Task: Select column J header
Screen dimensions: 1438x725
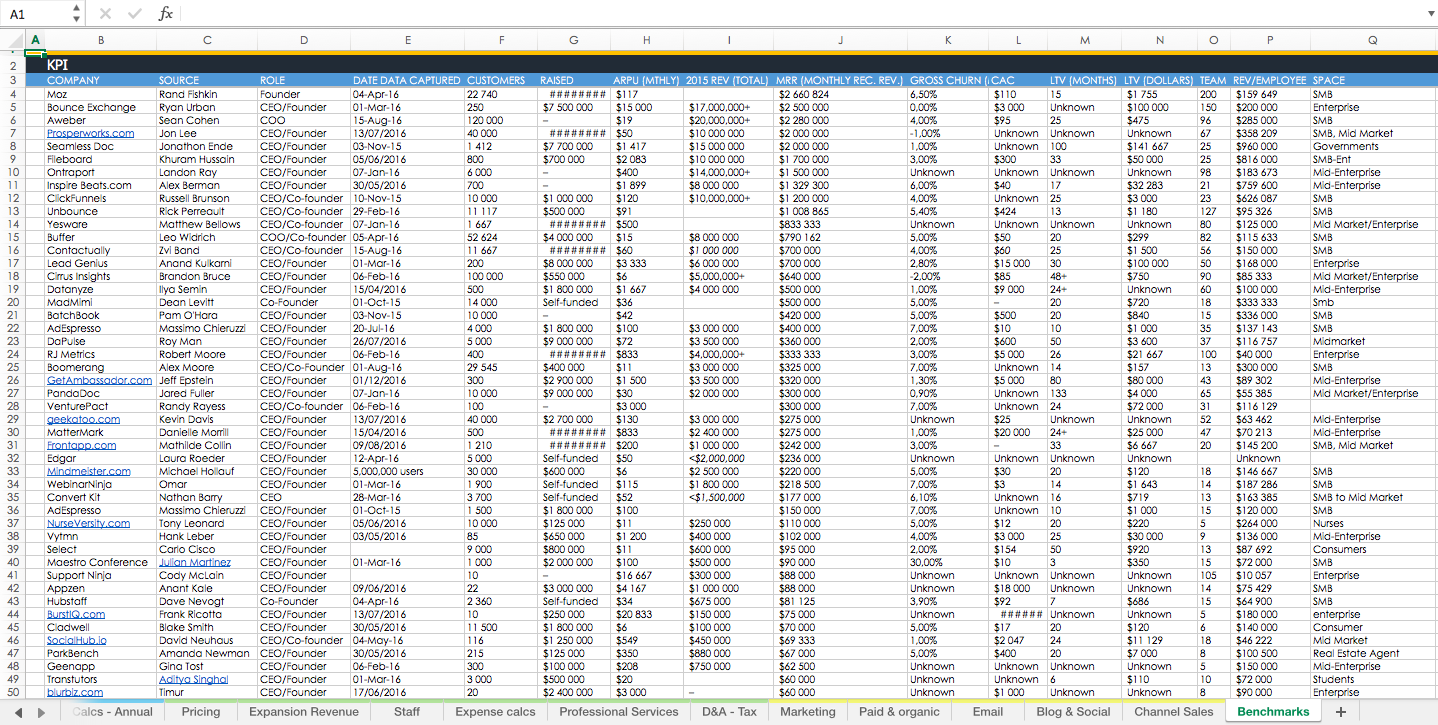Action: pyautogui.click(x=841, y=40)
